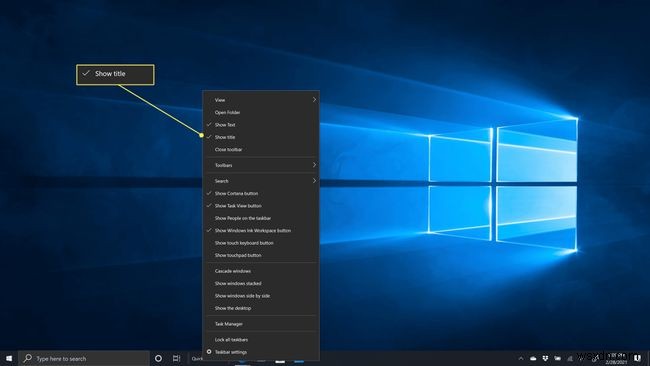The width and height of the screenshot is (650, 366).
Task: Expand the Toolbars submenu
Action: pos(261,165)
